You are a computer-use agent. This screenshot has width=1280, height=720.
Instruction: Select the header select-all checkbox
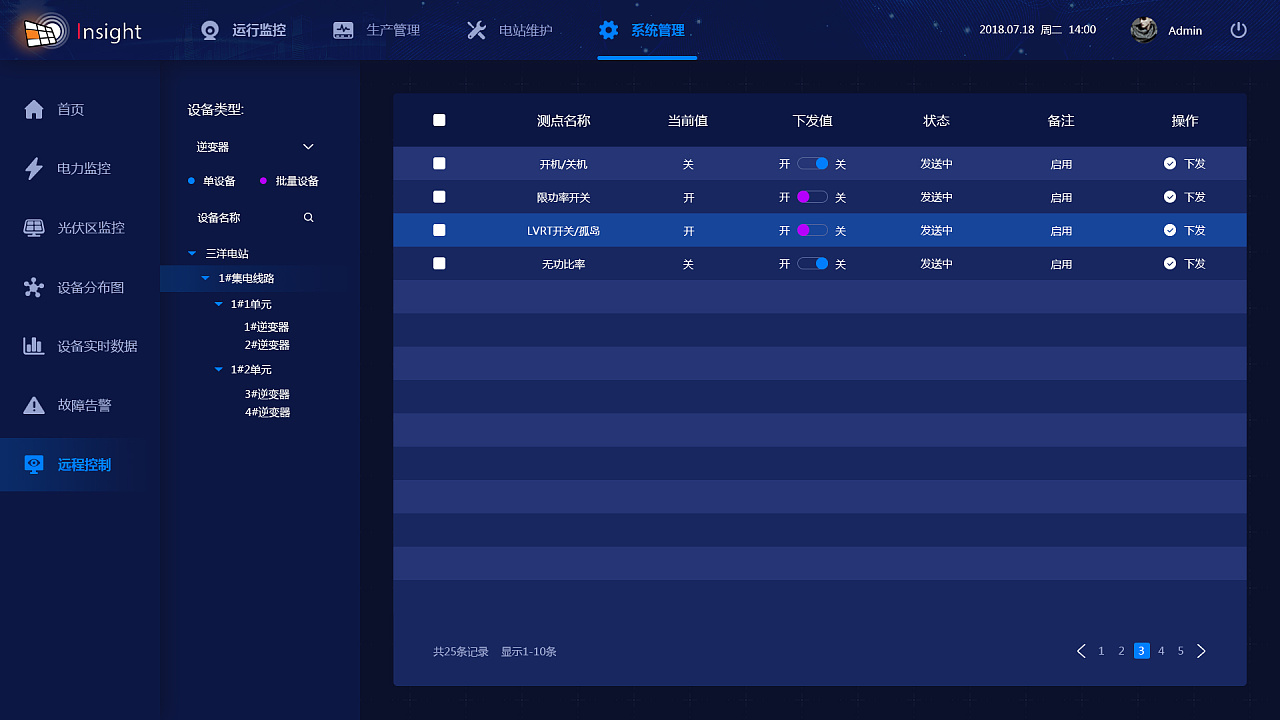click(x=439, y=120)
